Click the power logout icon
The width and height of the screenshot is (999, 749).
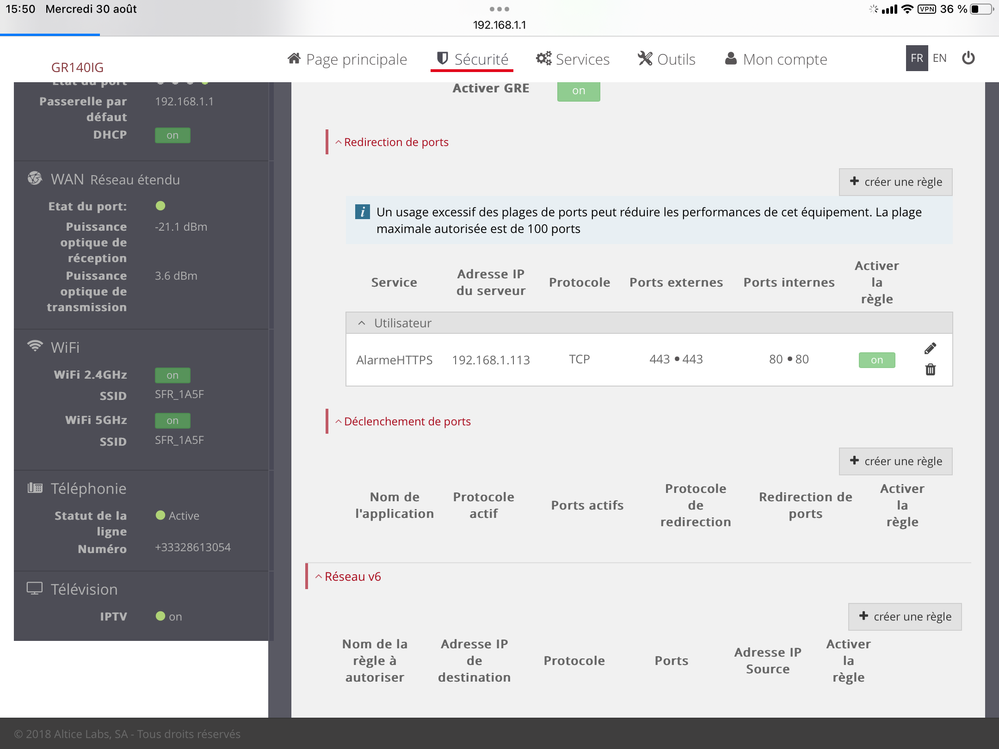click(x=968, y=58)
